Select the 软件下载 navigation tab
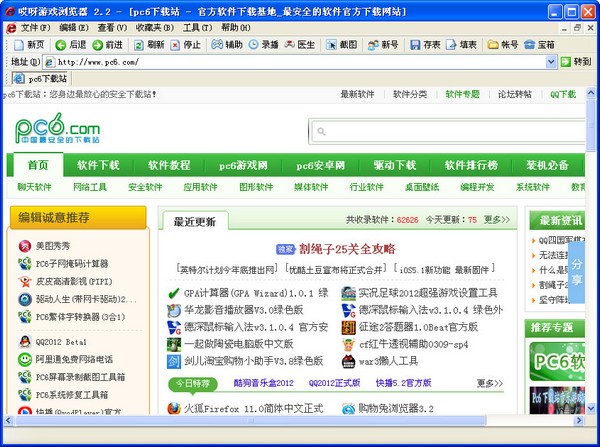 coord(98,165)
